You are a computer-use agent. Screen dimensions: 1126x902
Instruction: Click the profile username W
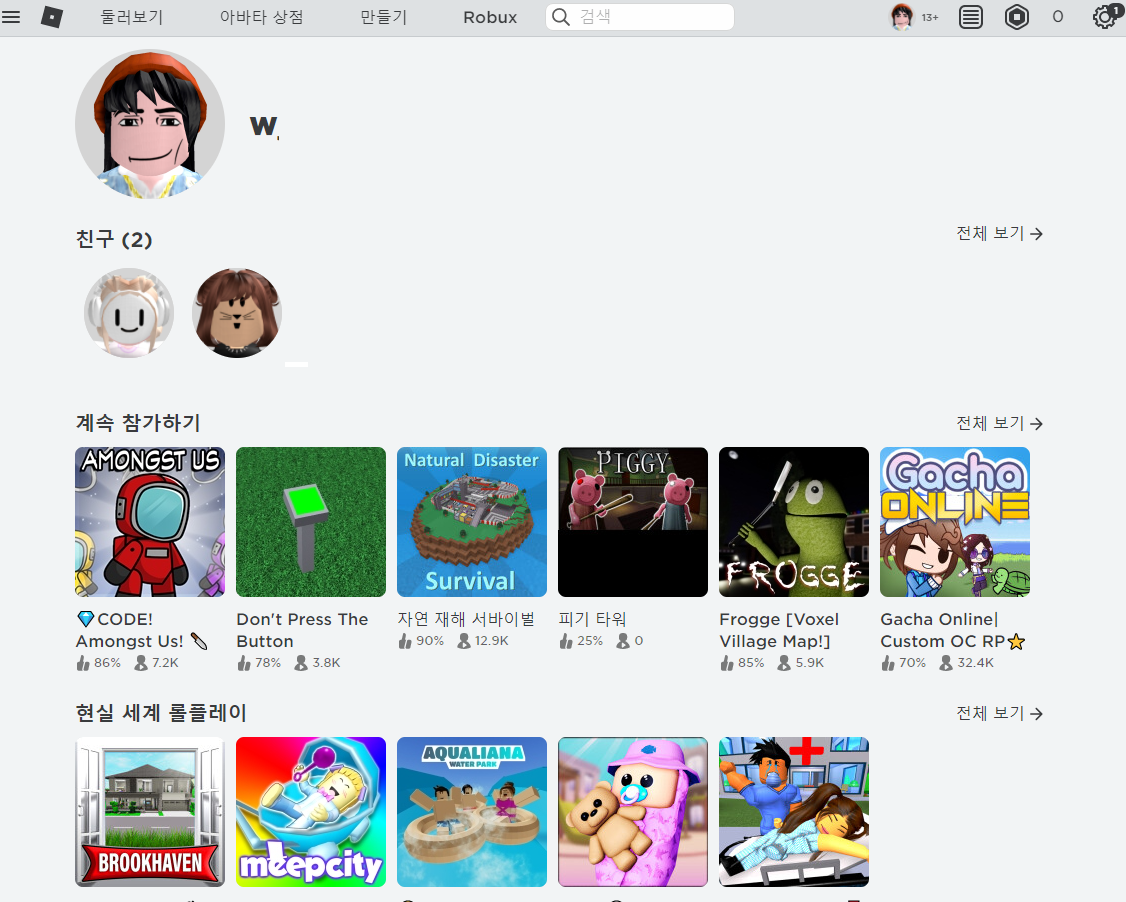click(x=264, y=126)
